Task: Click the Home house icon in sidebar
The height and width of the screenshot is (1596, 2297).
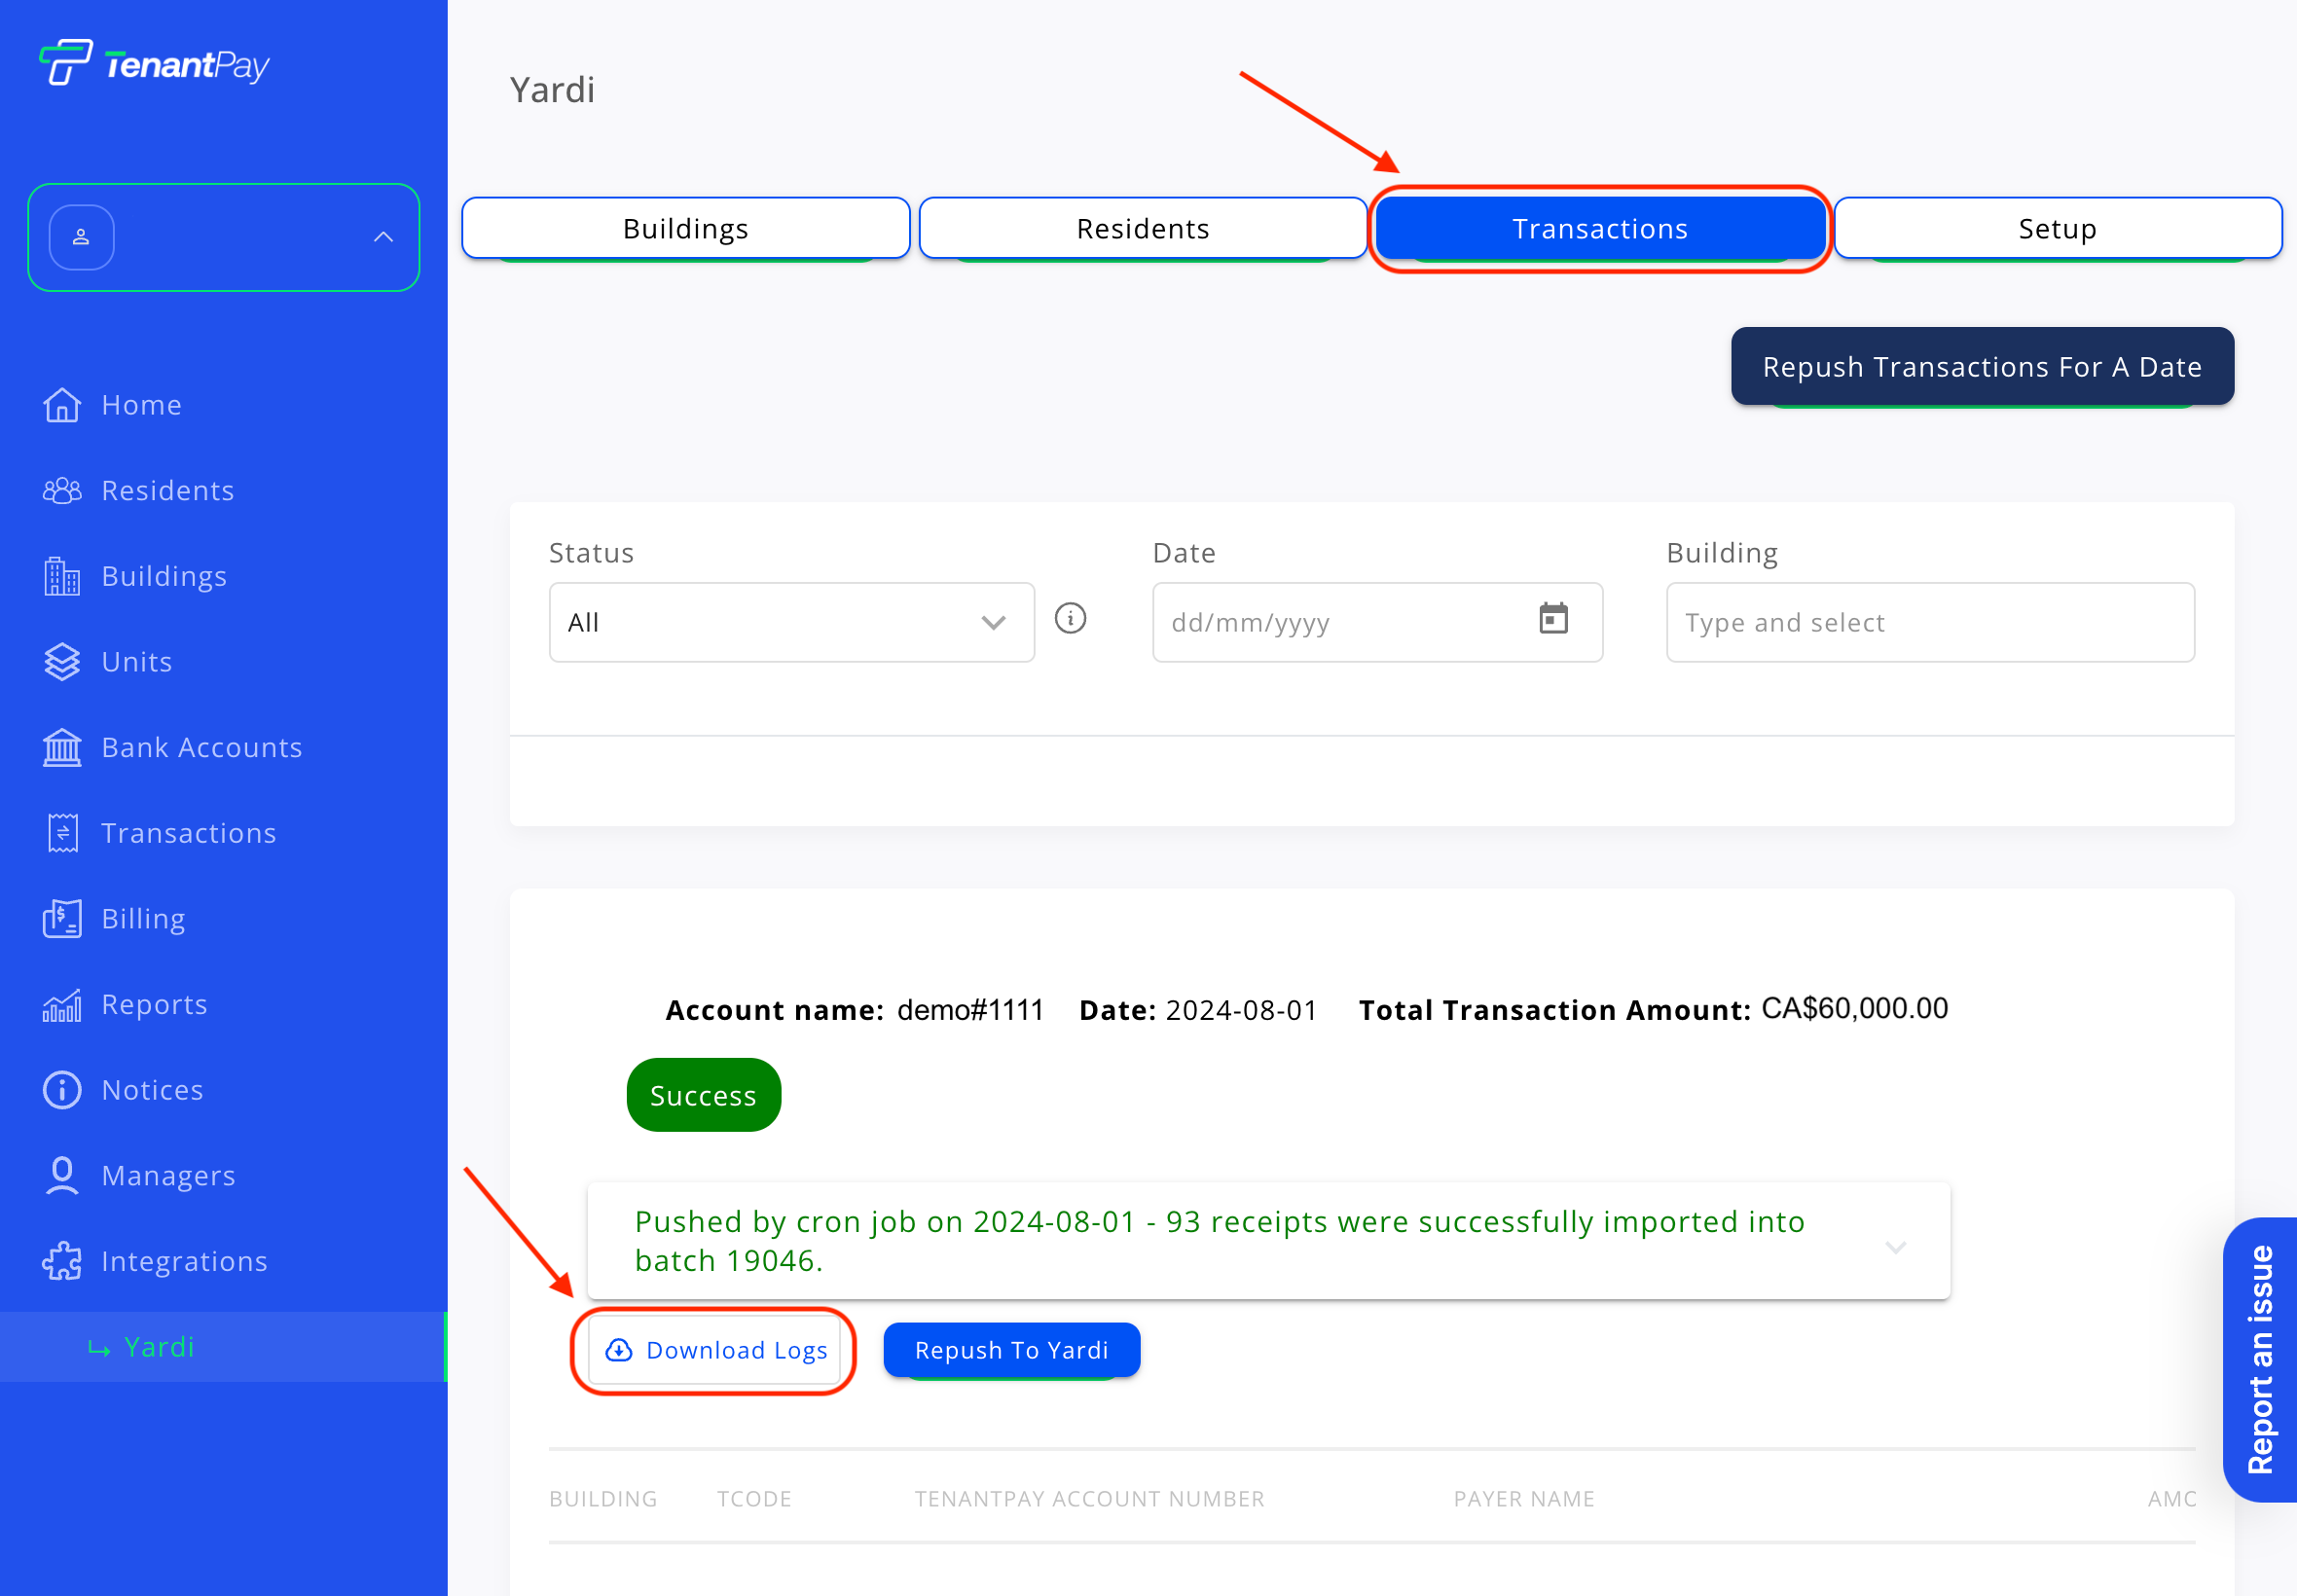Action: click(x=62, y=405)
